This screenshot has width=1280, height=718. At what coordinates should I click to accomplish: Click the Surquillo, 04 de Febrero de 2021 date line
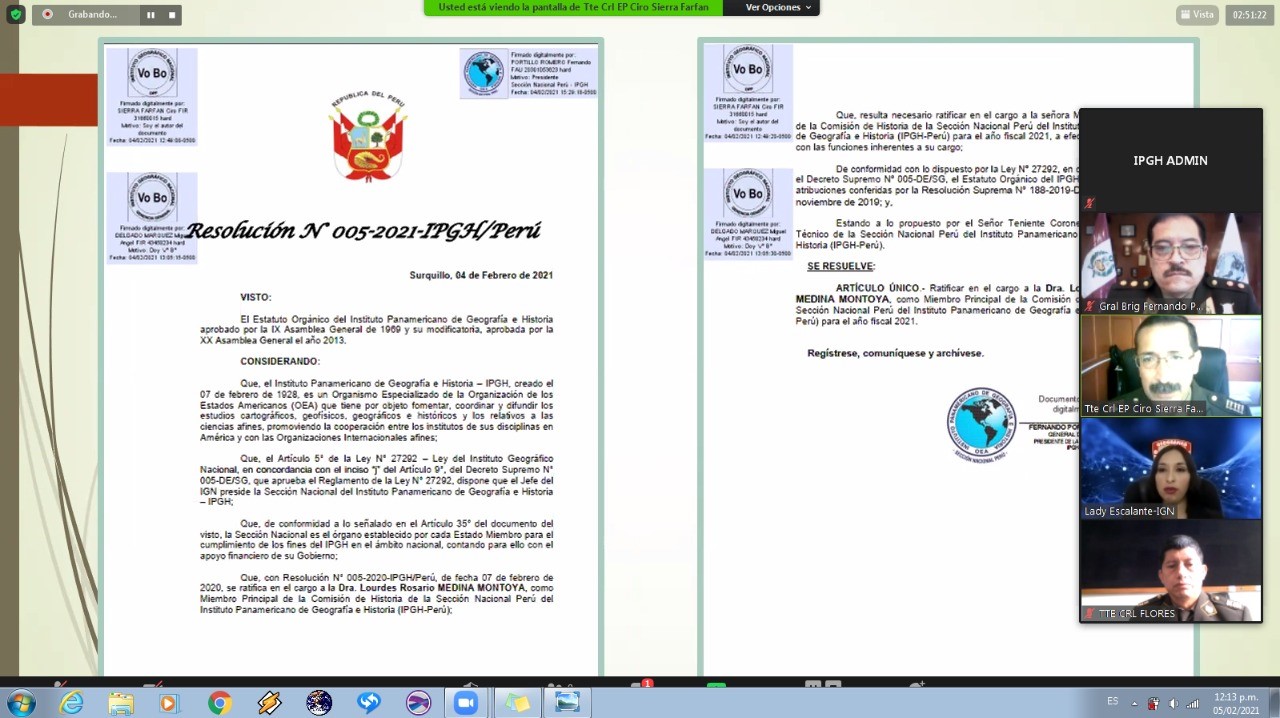point(481,275)
